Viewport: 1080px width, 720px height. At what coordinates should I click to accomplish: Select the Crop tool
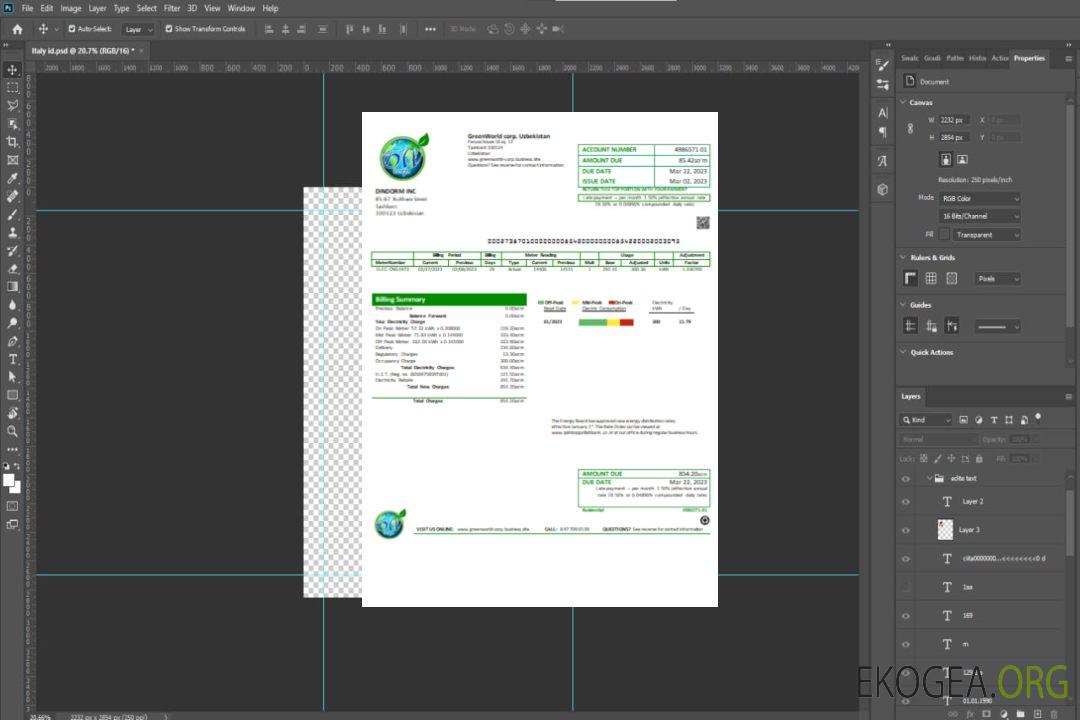coord(12,142)
